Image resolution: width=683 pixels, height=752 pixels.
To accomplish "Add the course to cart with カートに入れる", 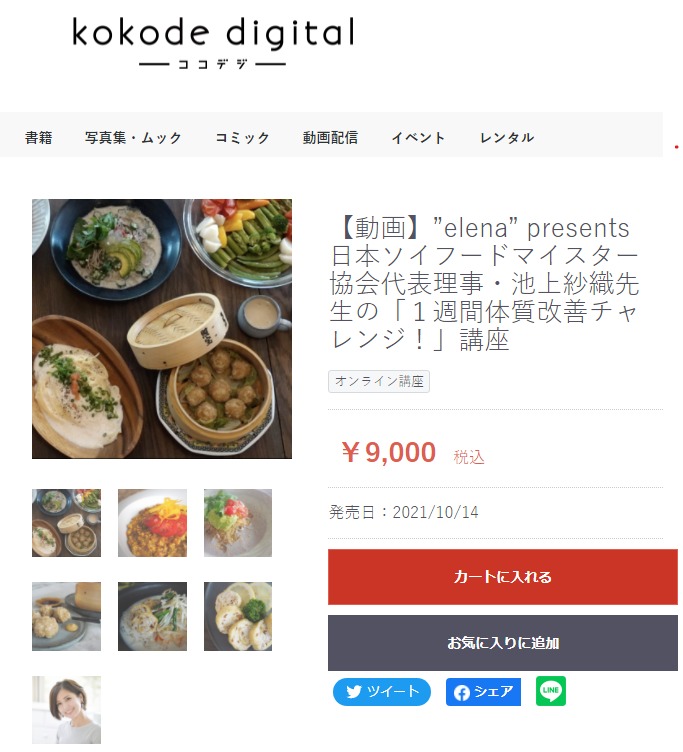I will coord(503,576).
